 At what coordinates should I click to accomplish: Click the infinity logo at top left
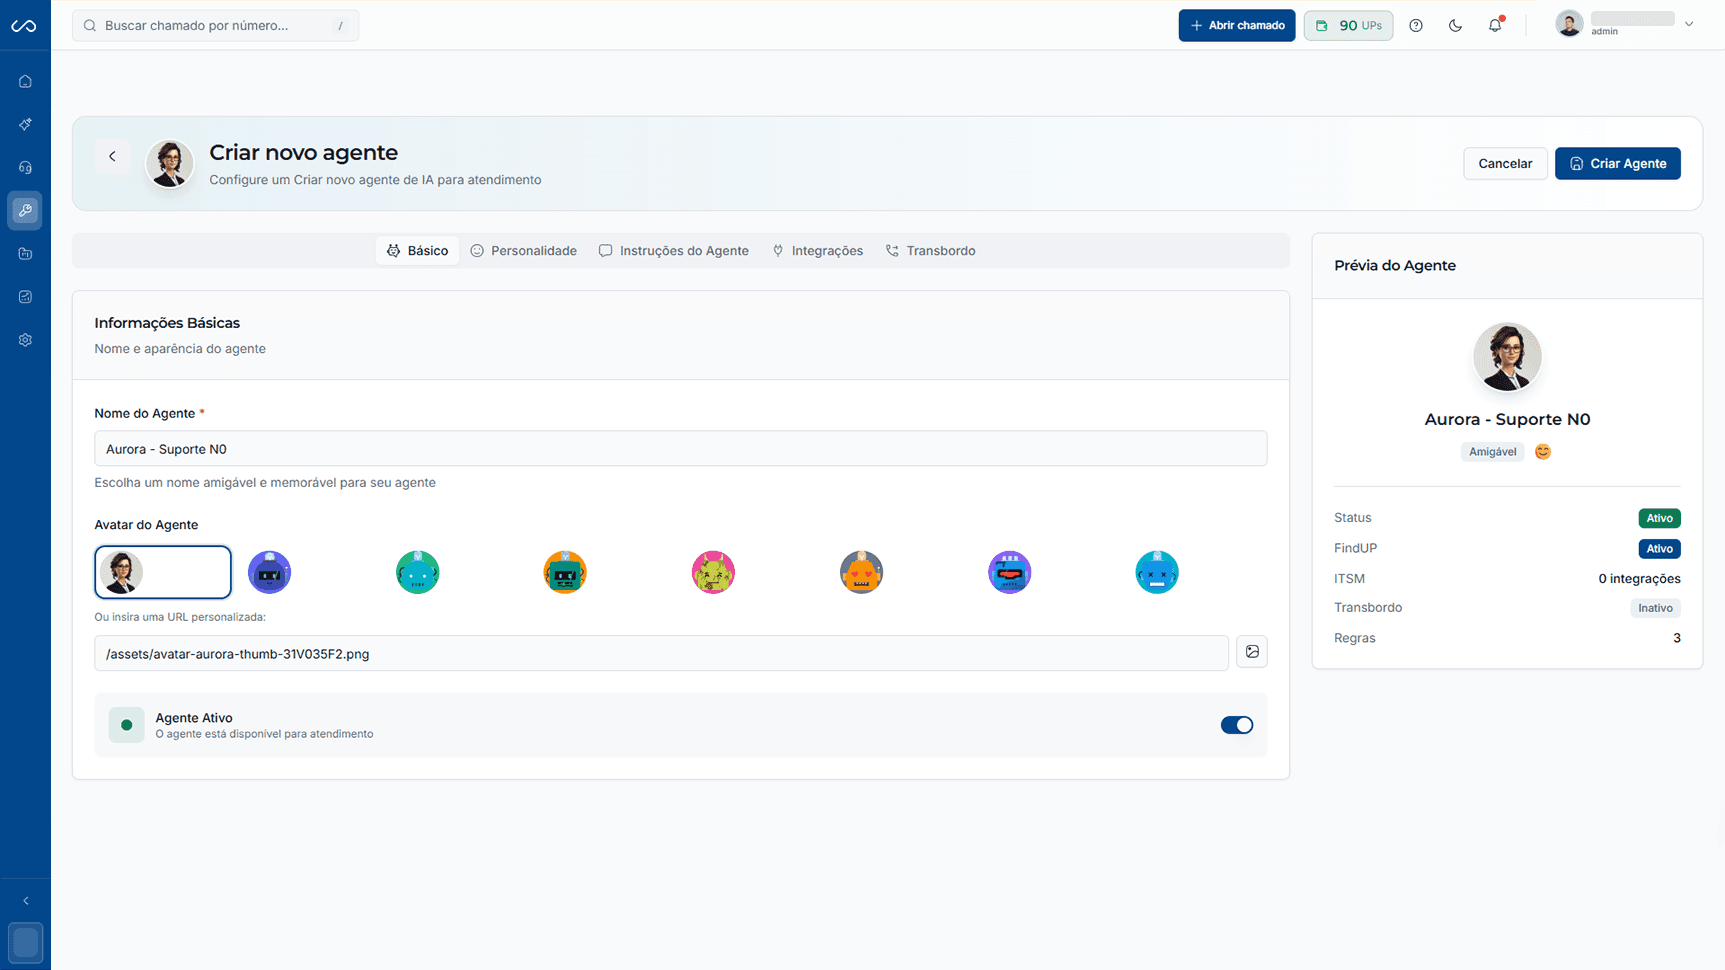[24, 26]
